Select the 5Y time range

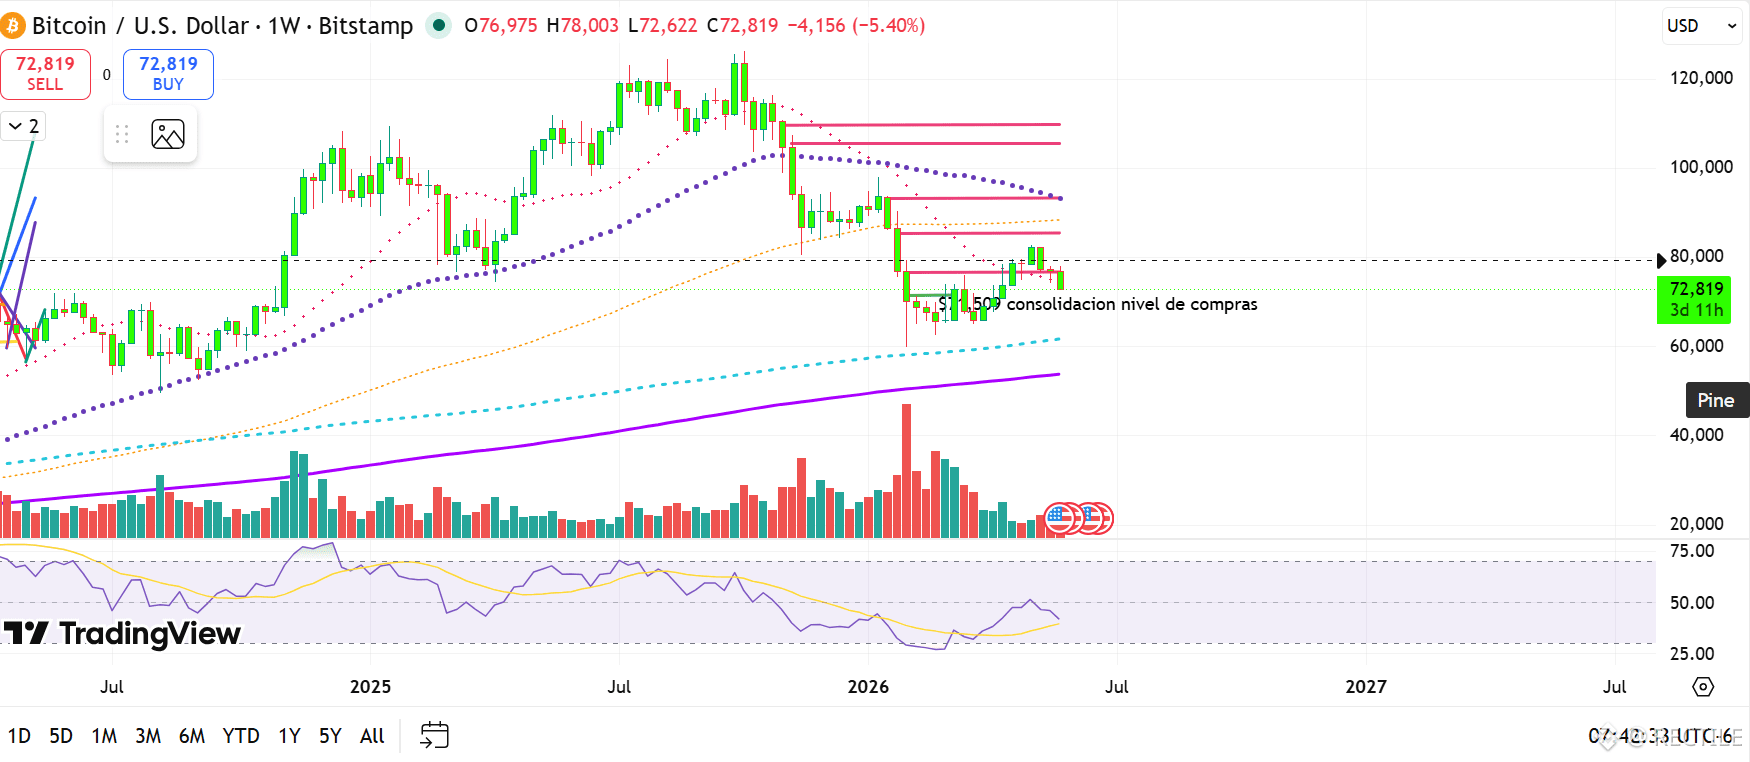tap(330, 736)
